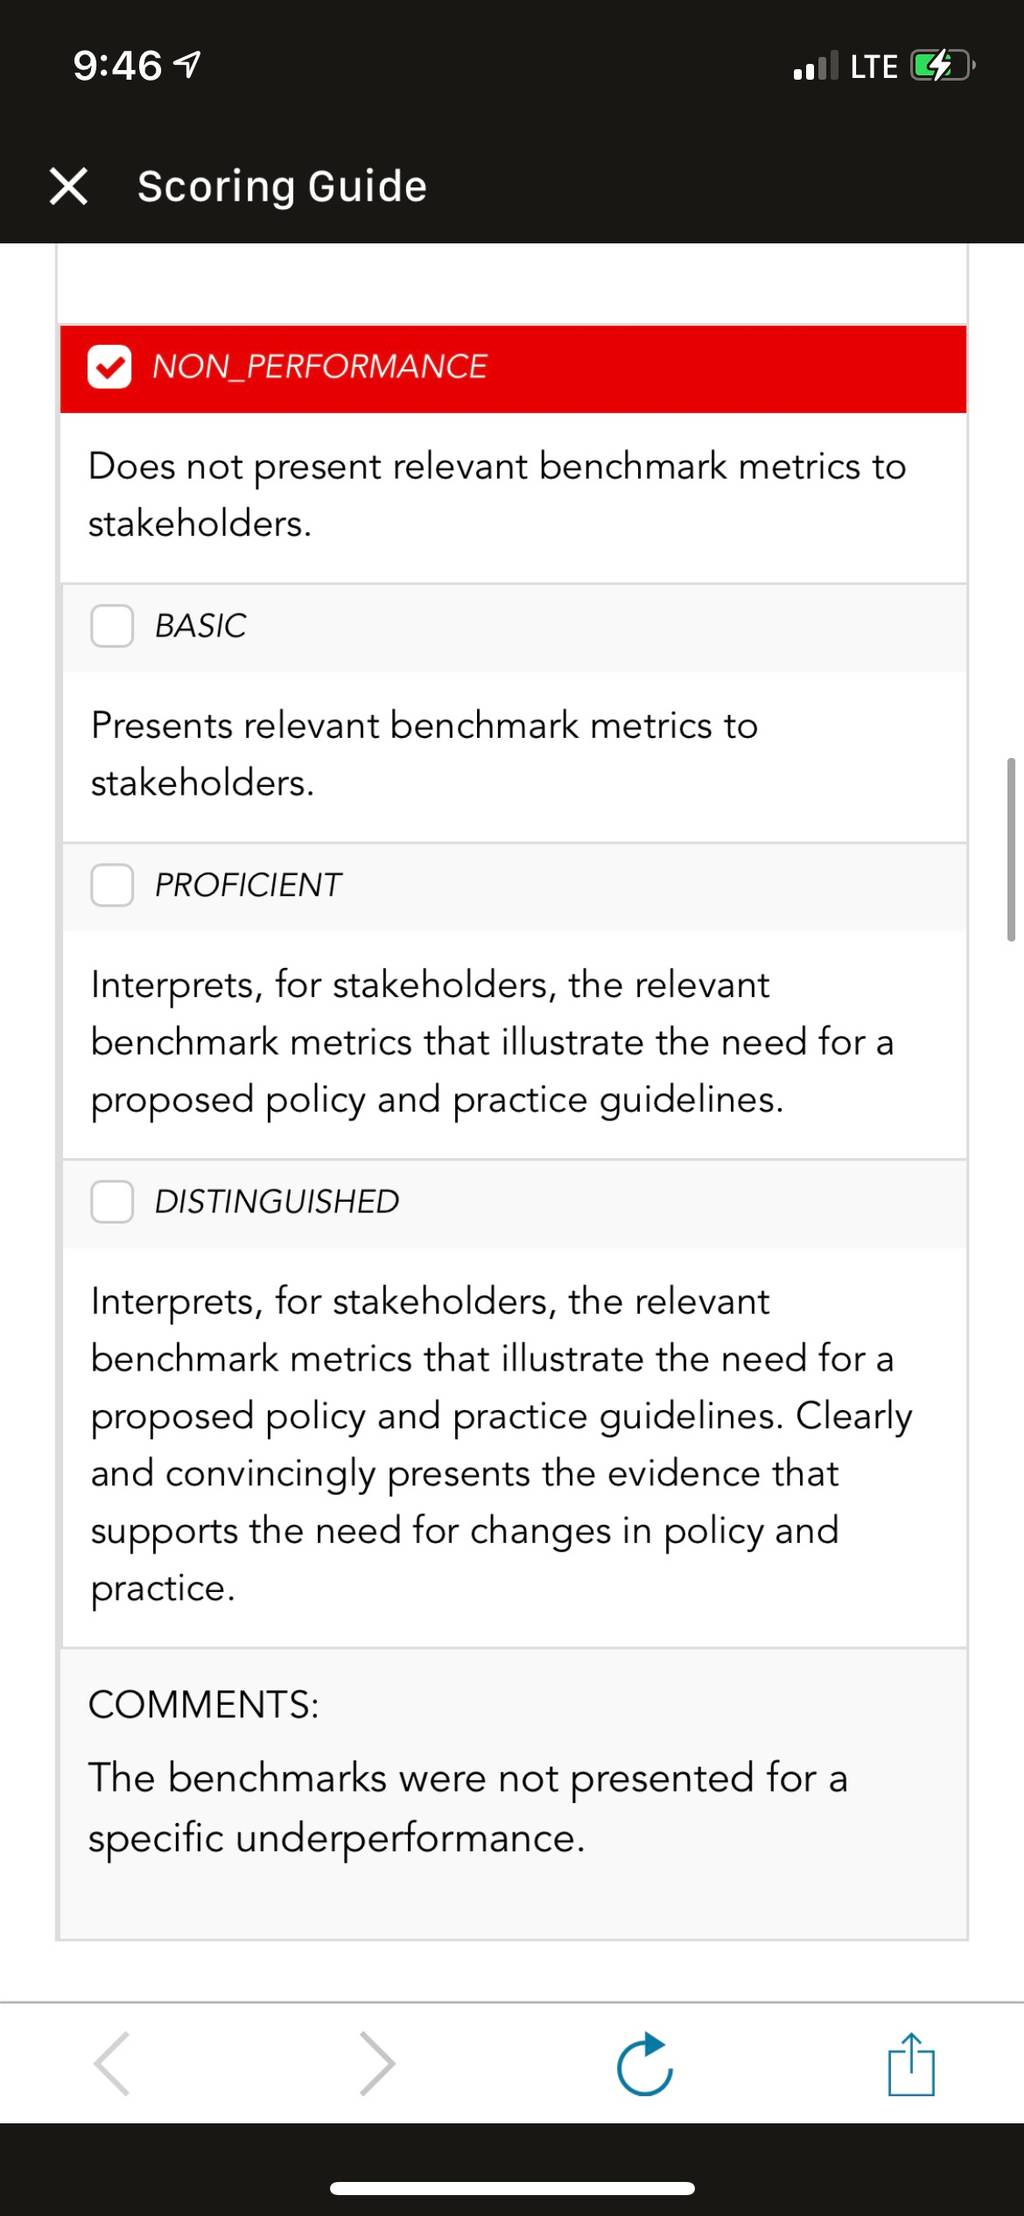The width and height of the screenshot is (1024, 2216).
Task: Select the DISTINGUISHED level label
Action: [277, 1201]
